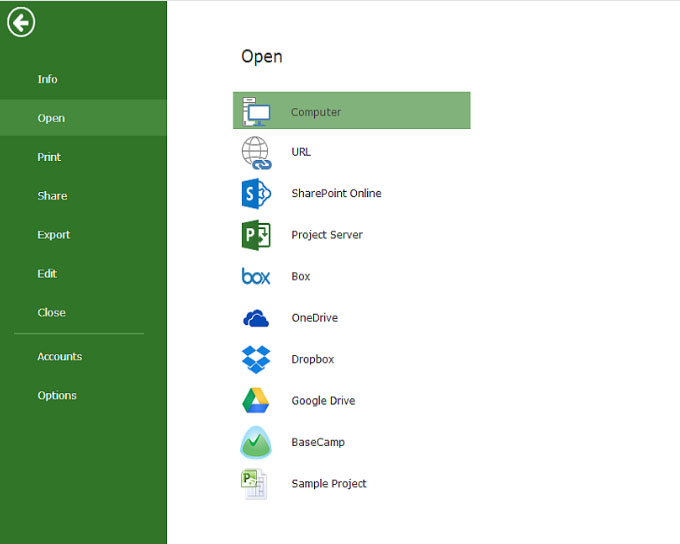Click the Dropbox label
Screen dimensions: 680x544
coord(313,359)
